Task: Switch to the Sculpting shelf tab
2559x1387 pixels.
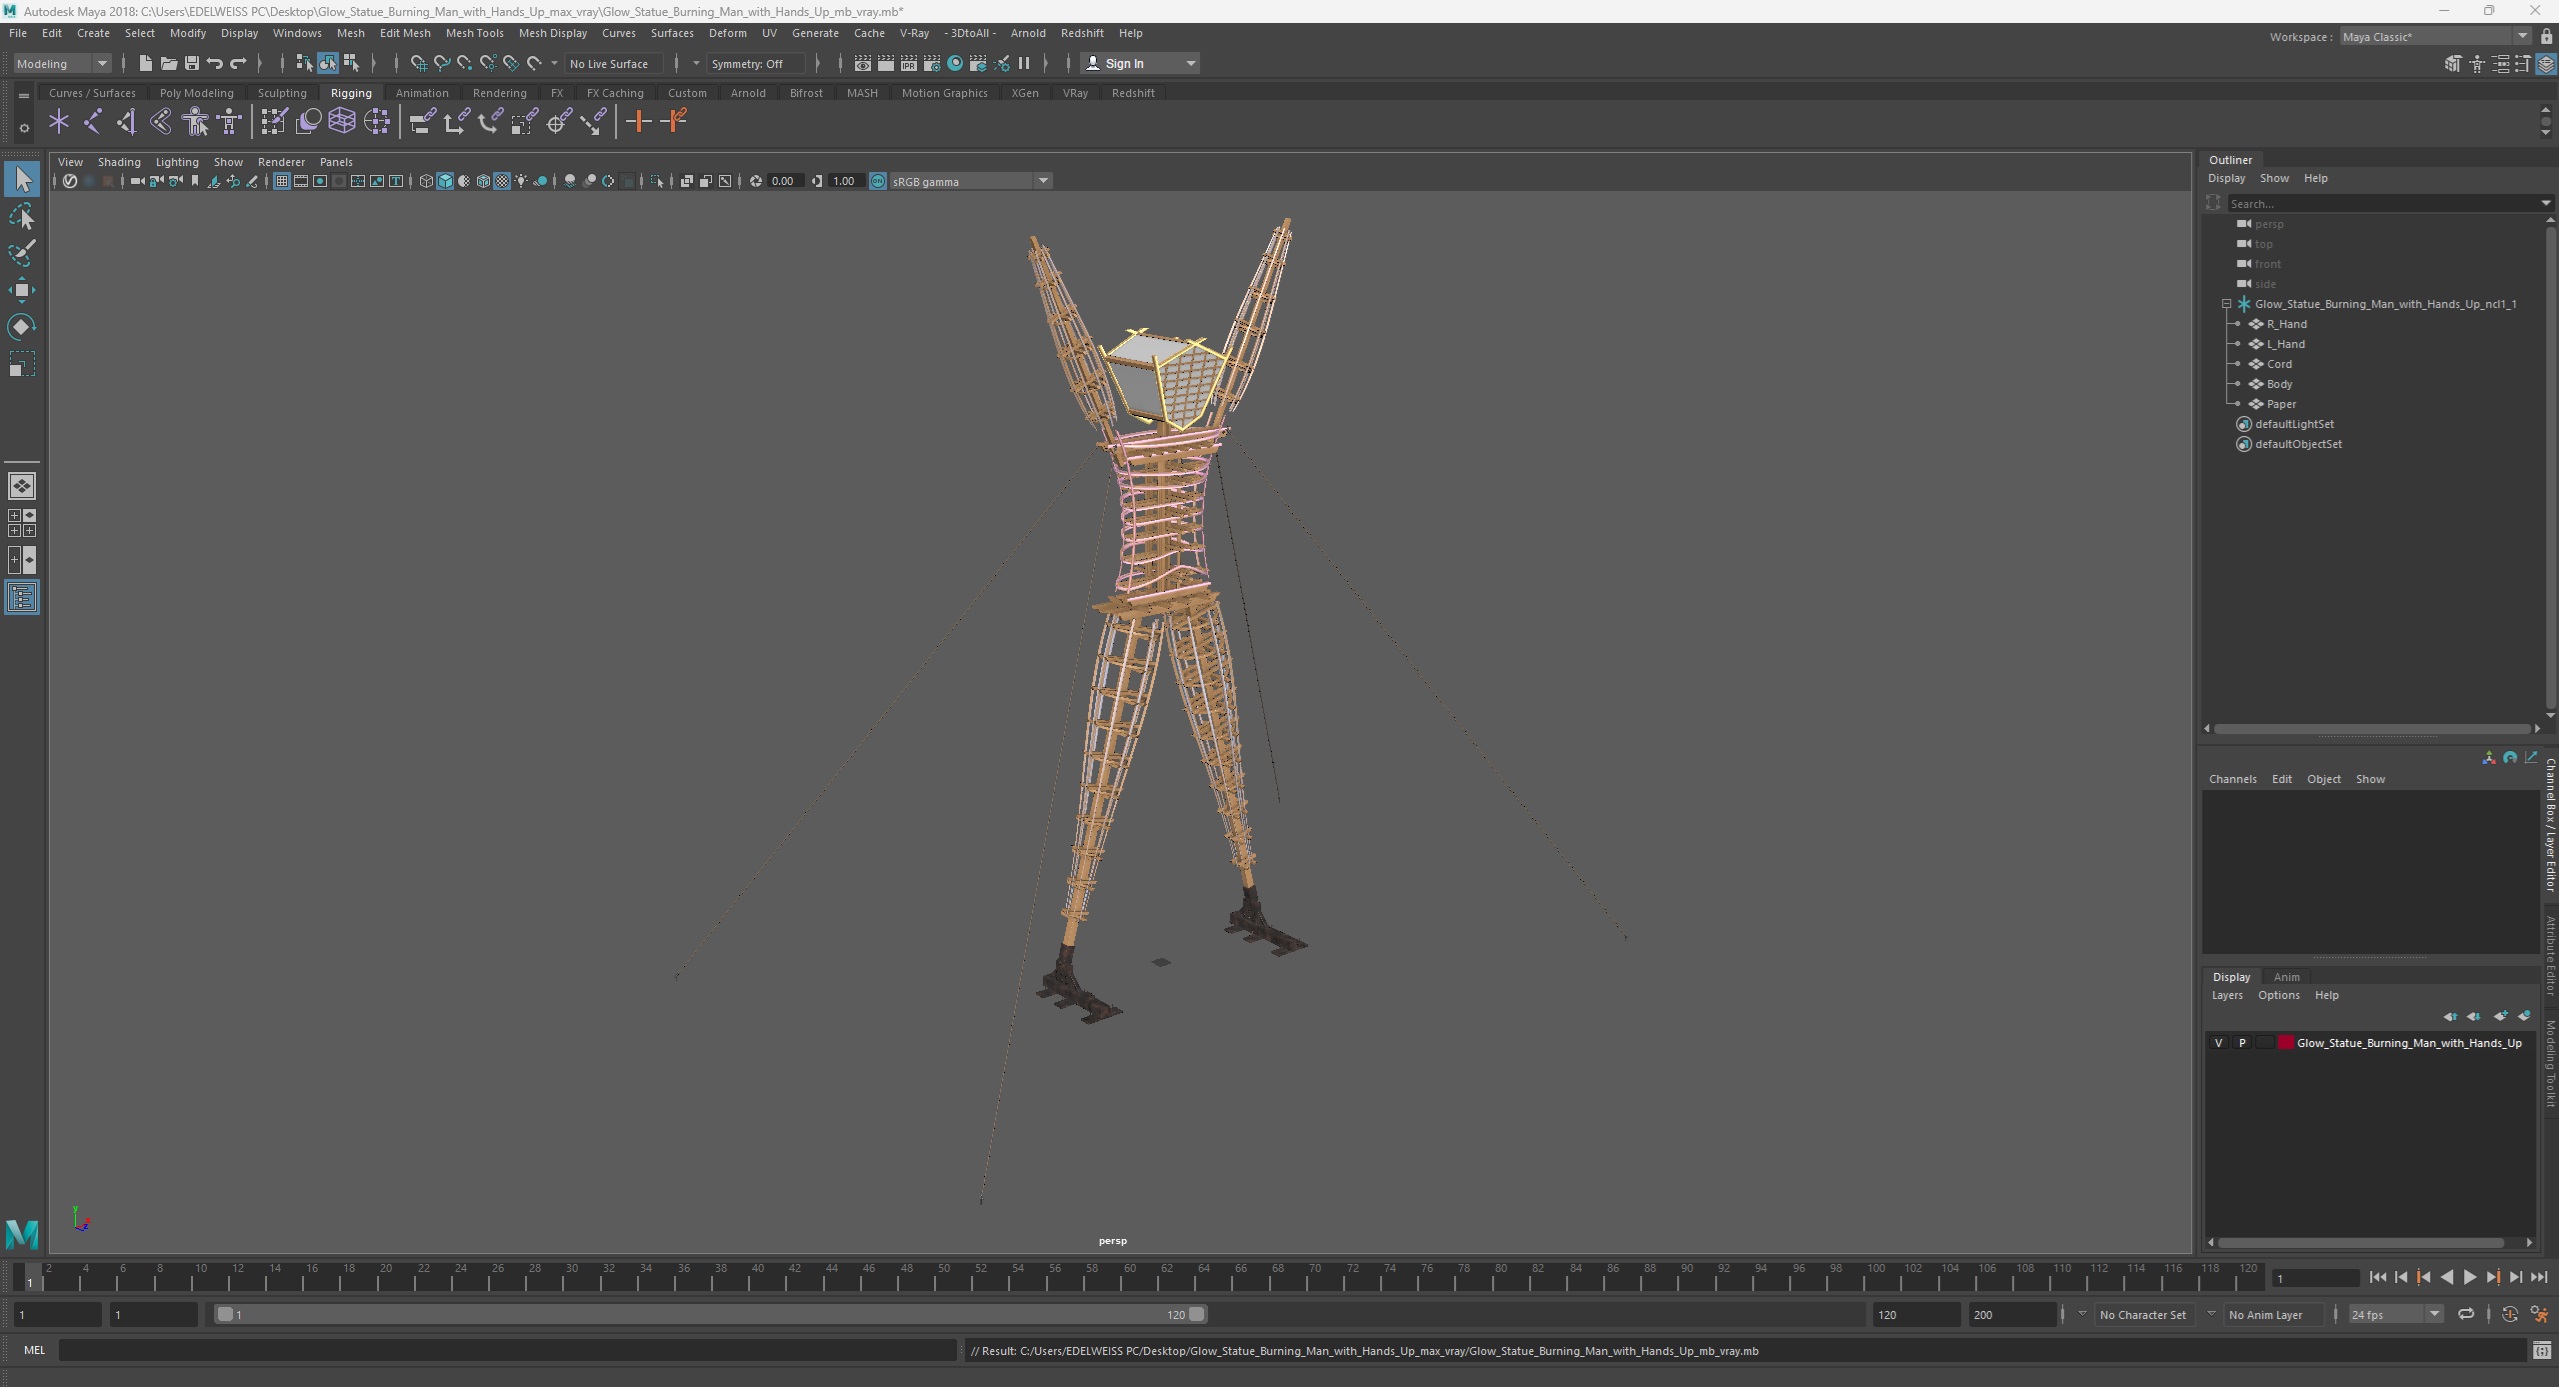Action: [282, 93]
